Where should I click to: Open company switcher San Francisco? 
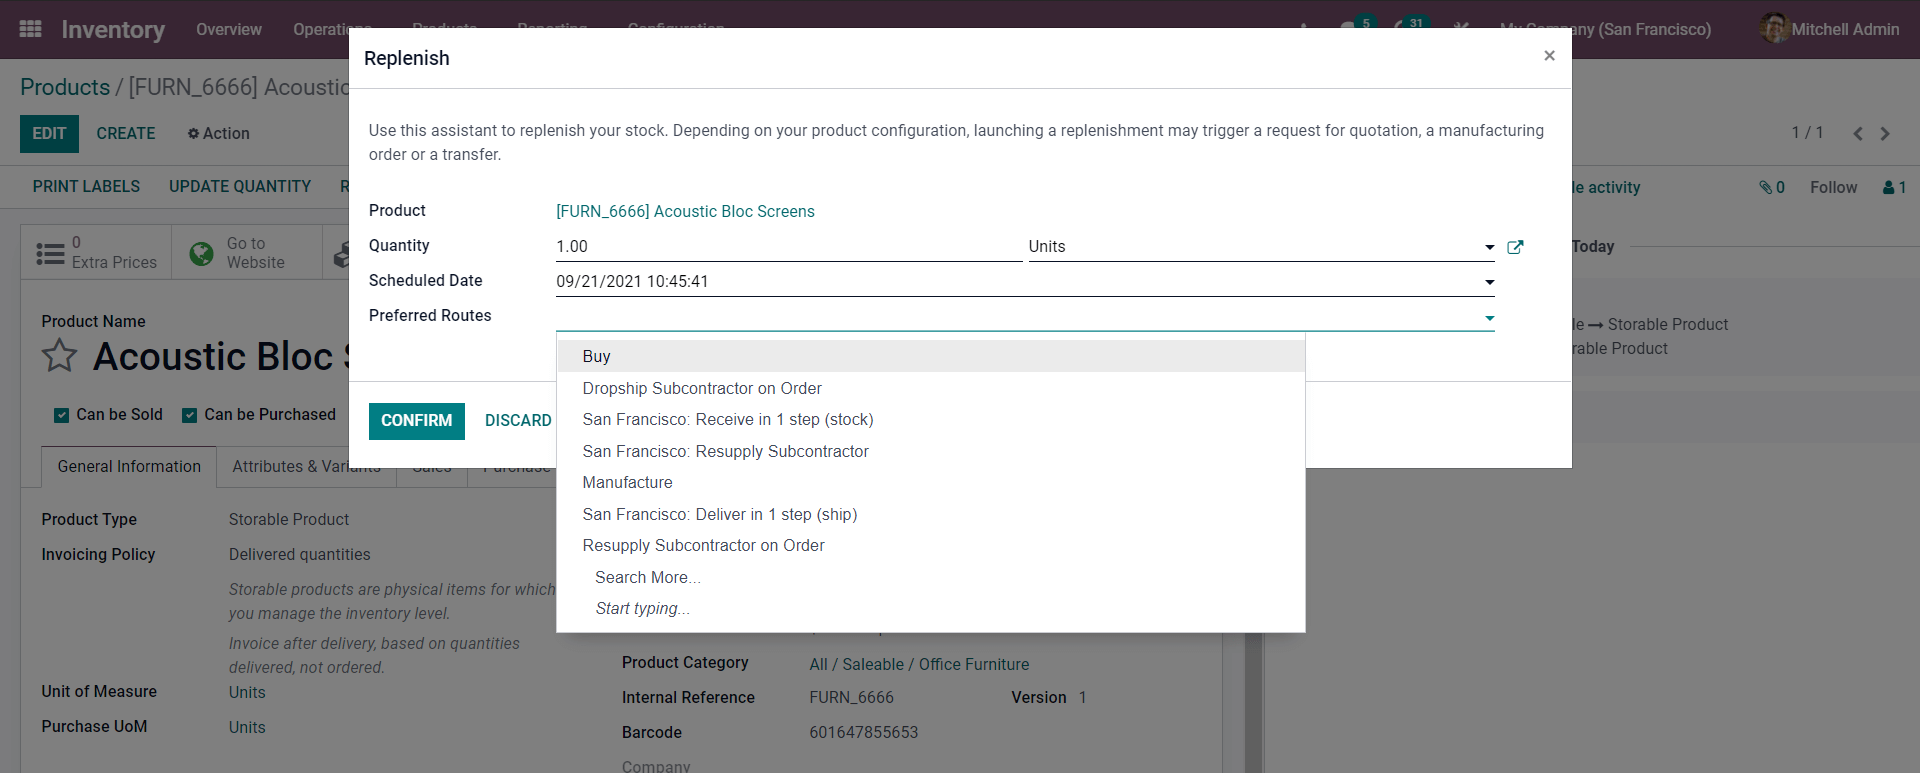pos(1605,29)
